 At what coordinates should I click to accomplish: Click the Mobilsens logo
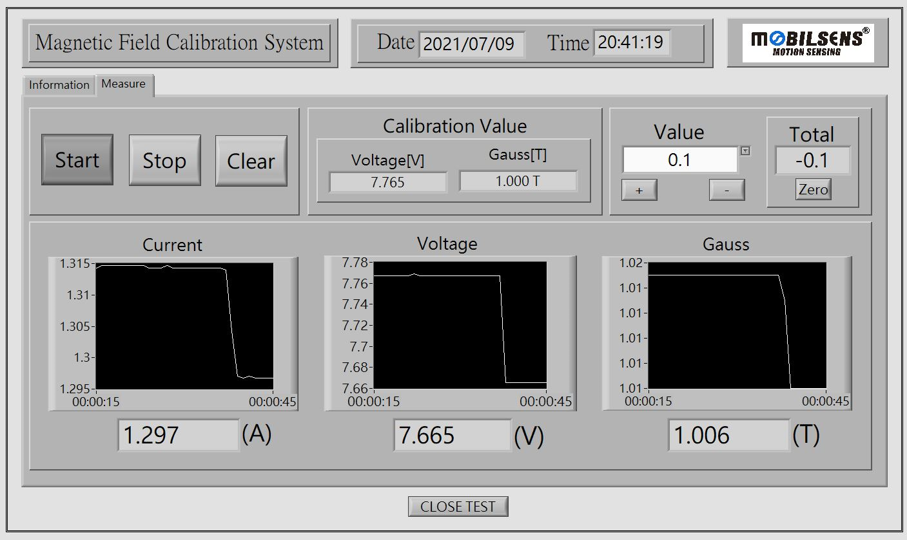(x=808, y=44)
